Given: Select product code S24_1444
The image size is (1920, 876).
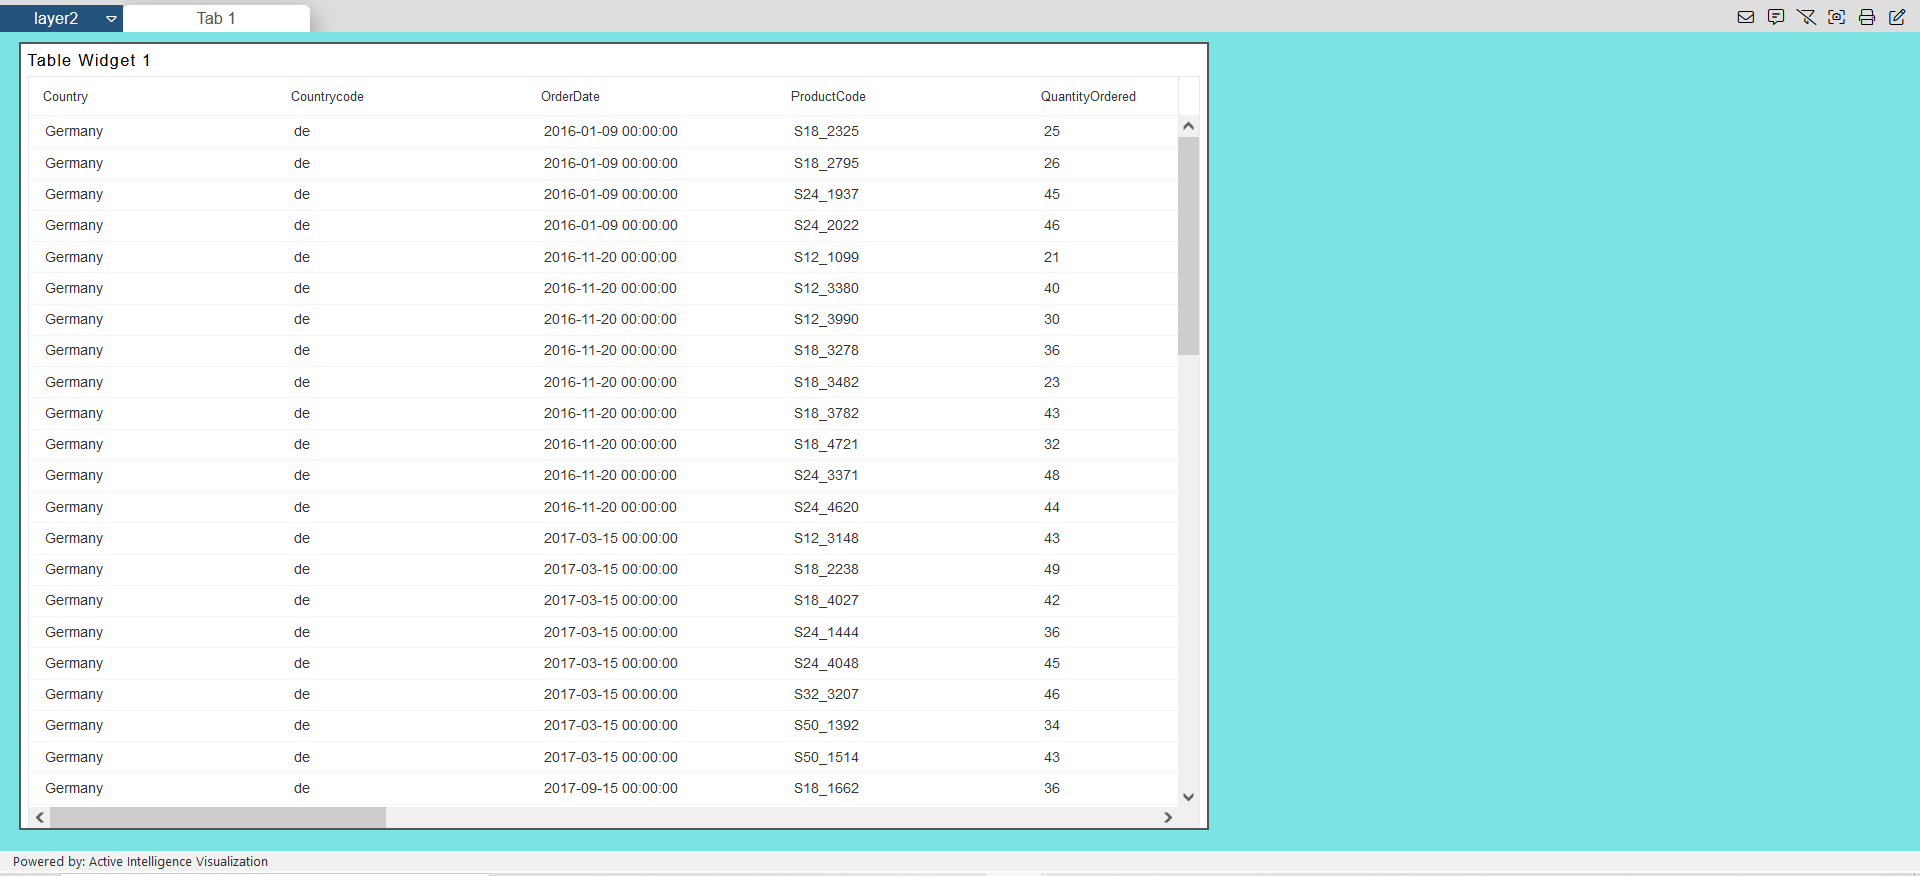Looking at the screenshot, I should (x=826, y=632).
